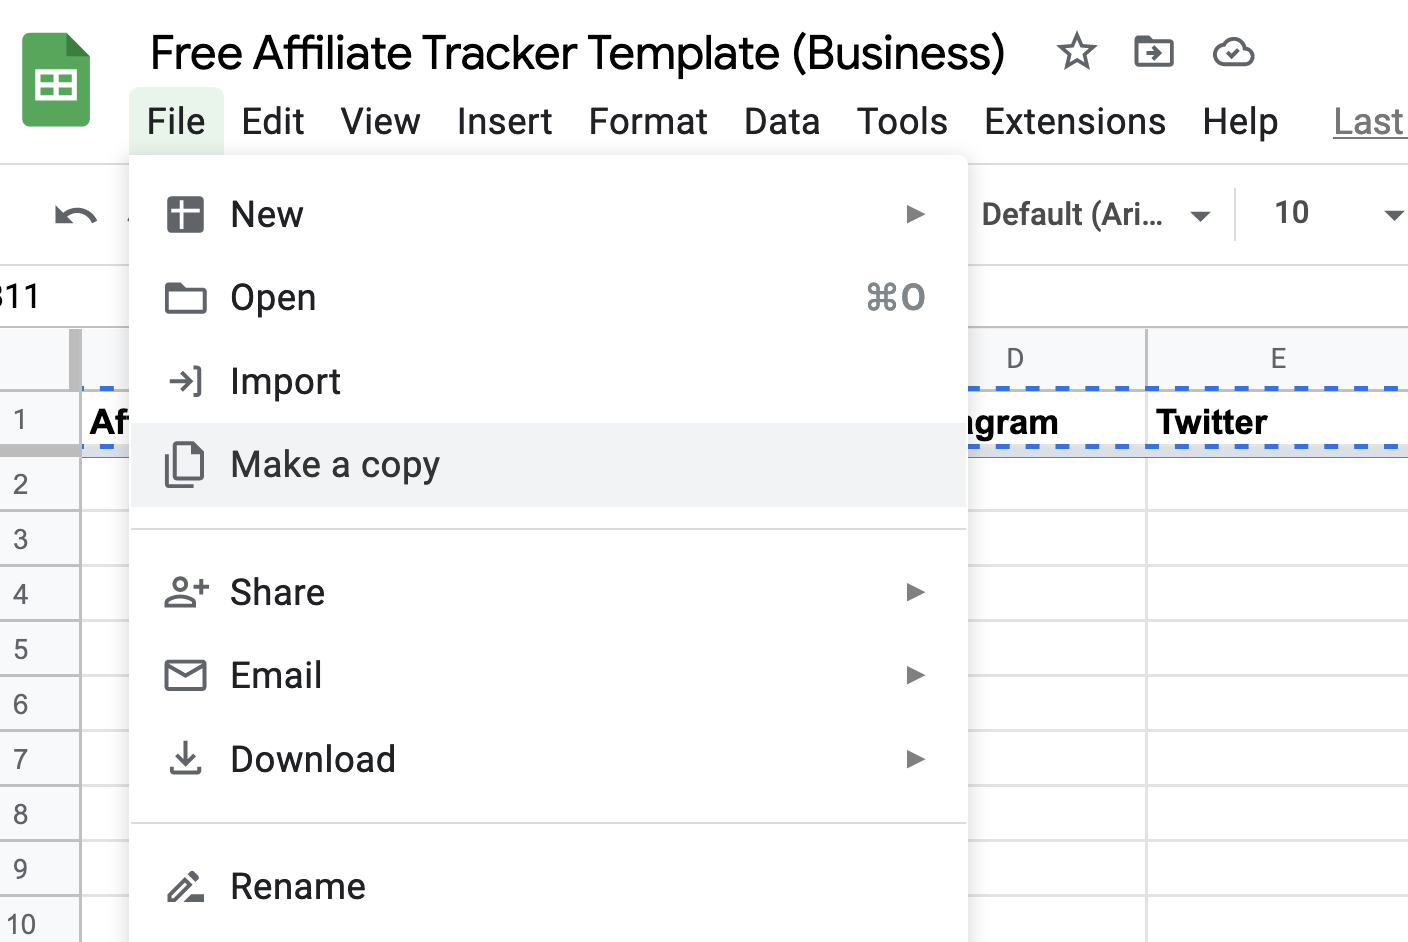Open the Data menu
The image size is (1408, 942).
point(782,121)
